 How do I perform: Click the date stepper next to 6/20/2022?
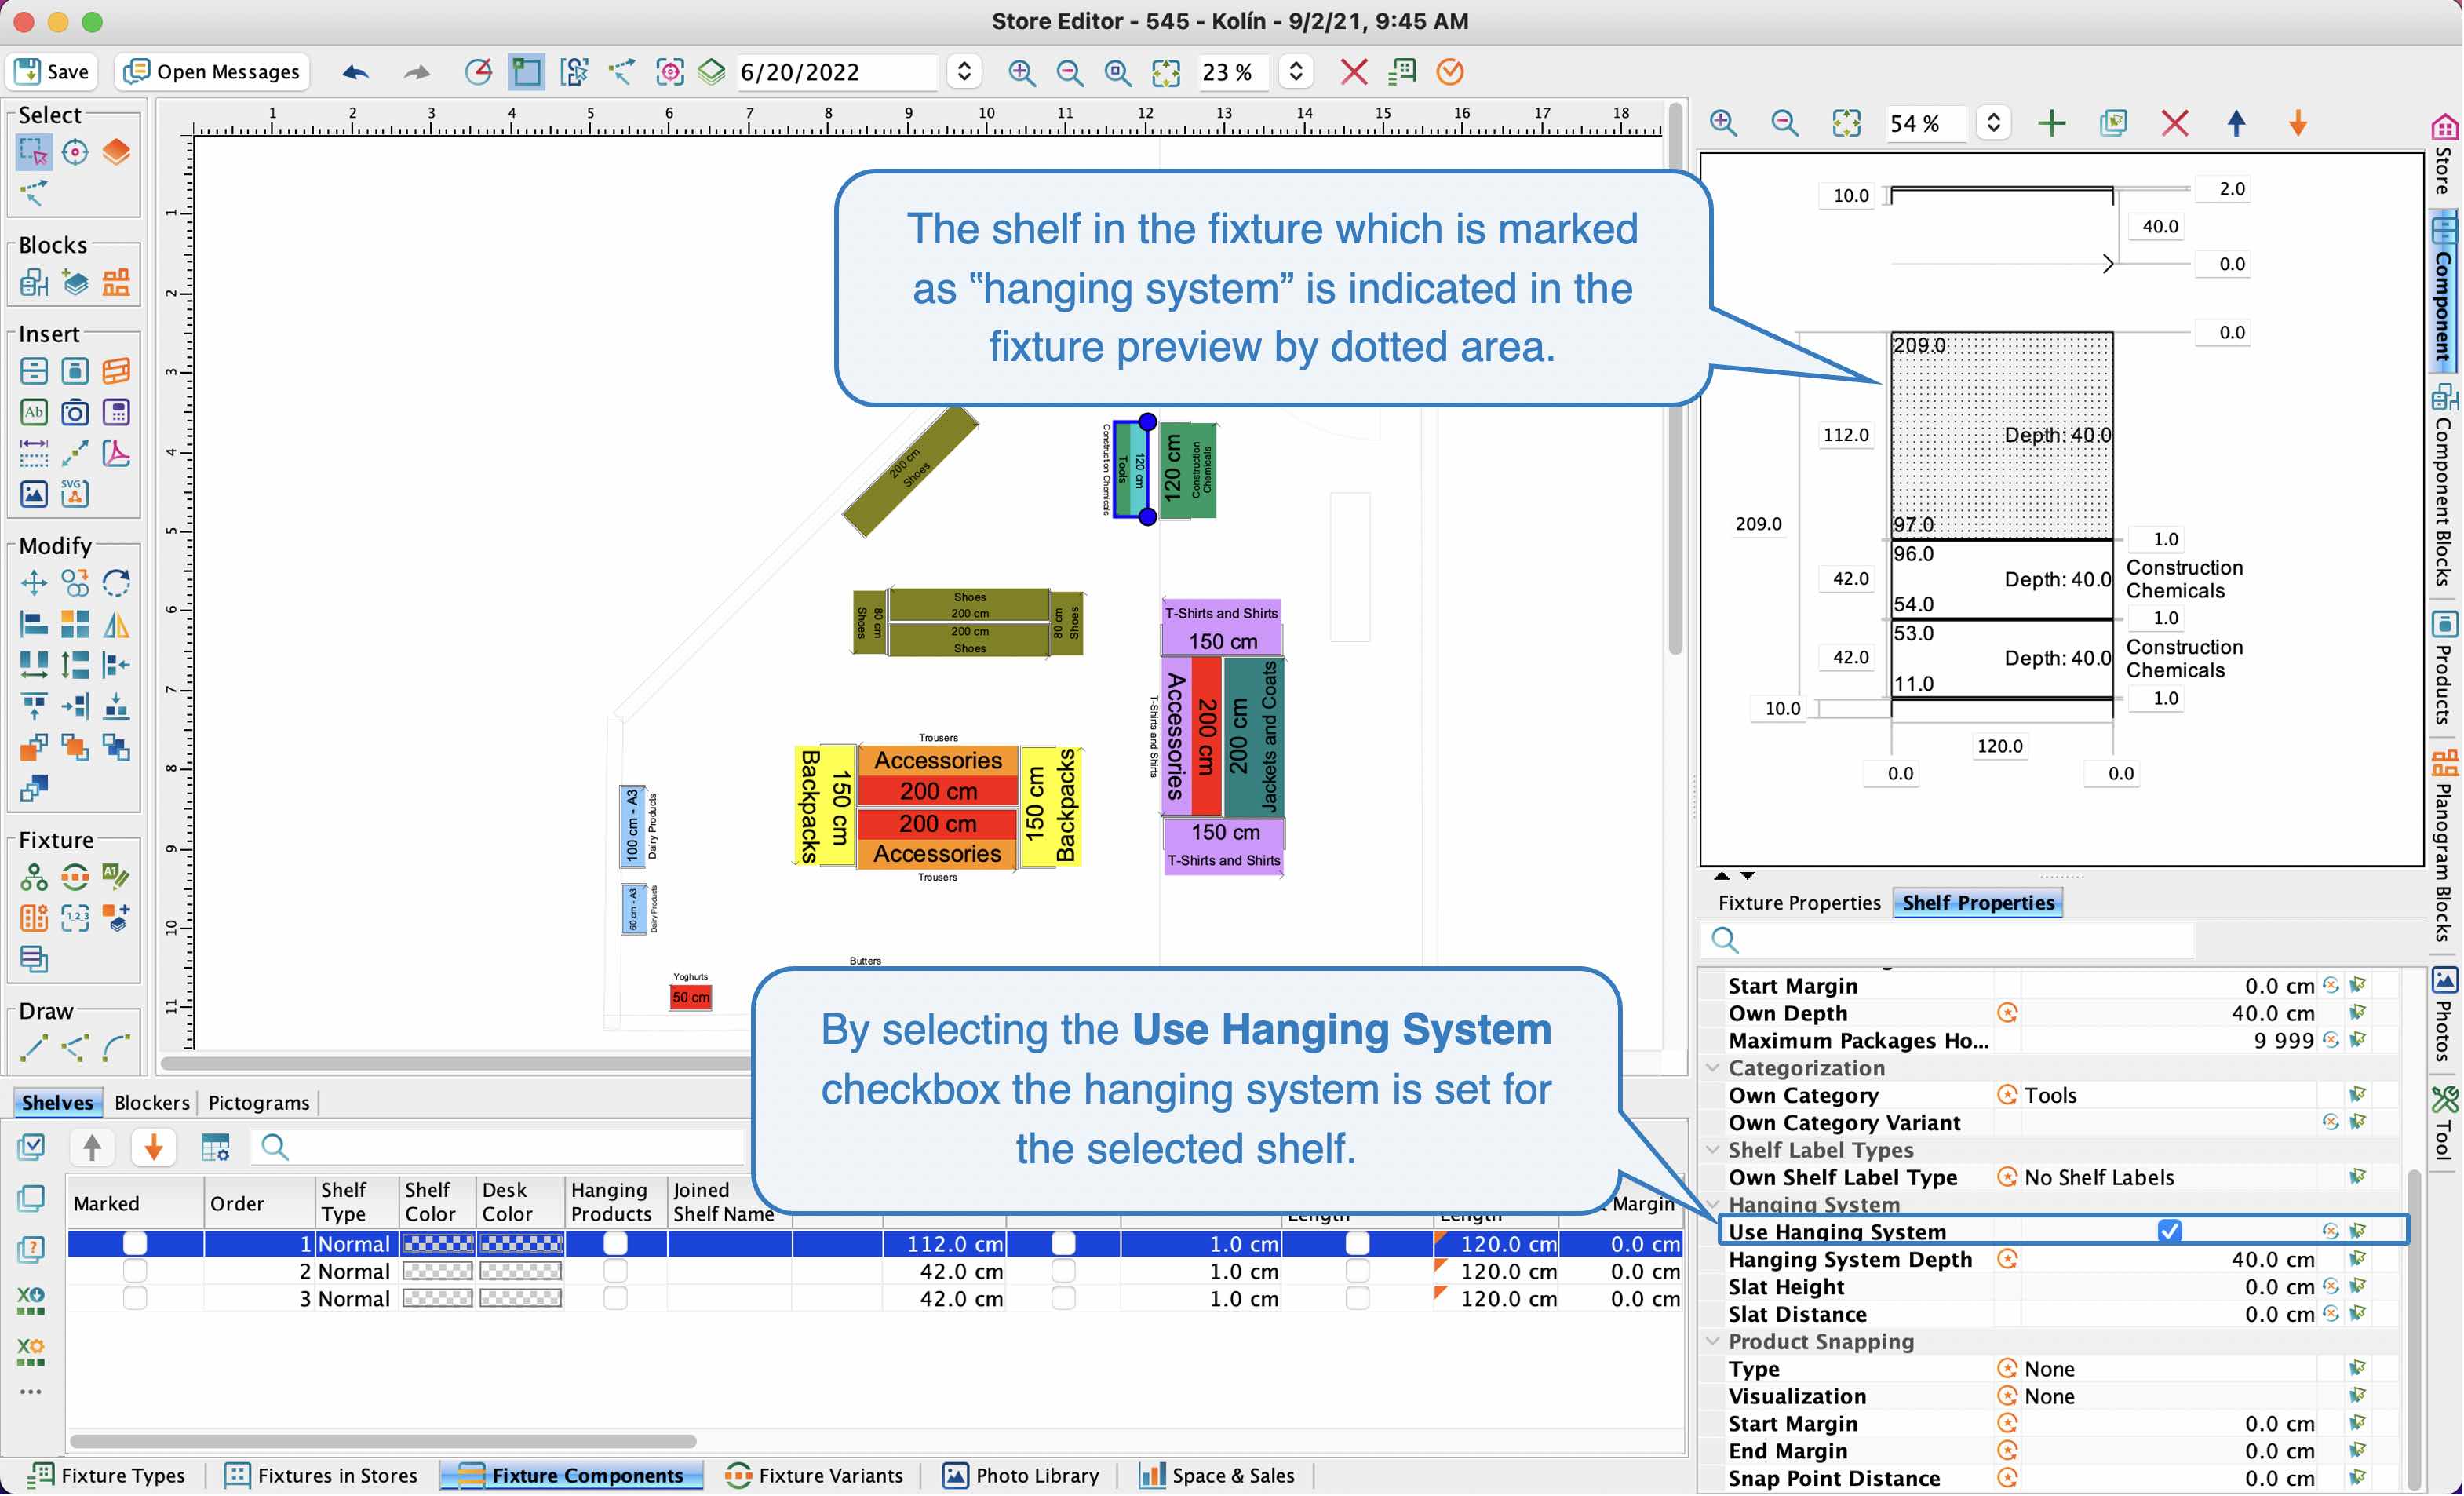(964, 72)
